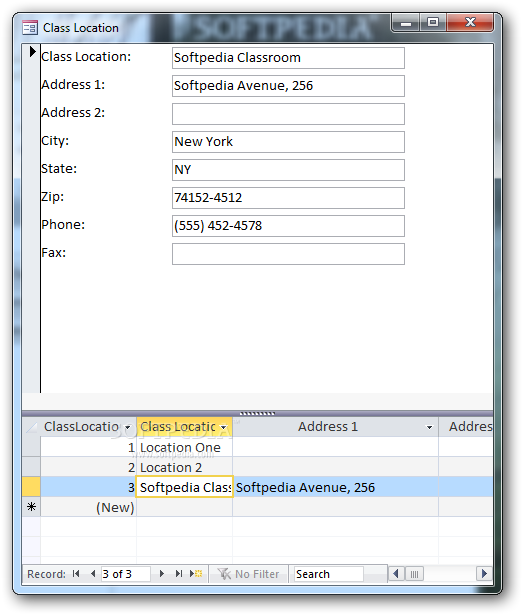Viewport: 523px width, 615px height.
Task: Click highlighted row 3 selector
Action: (31, 487)
